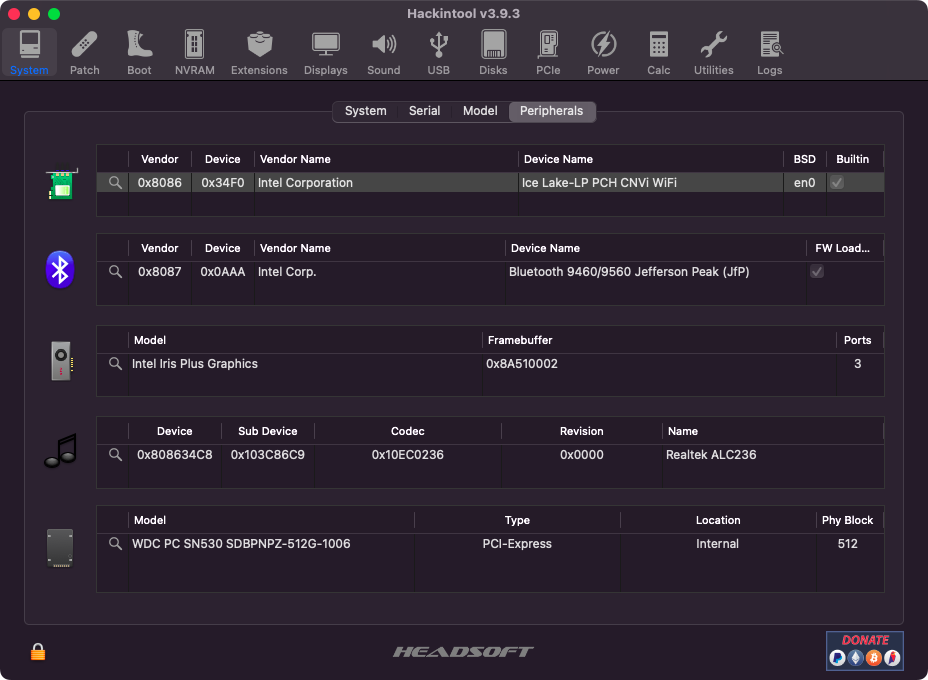Screen dimensions: 928x680
Task: Click the BSD column header
Action: (804, 159)
